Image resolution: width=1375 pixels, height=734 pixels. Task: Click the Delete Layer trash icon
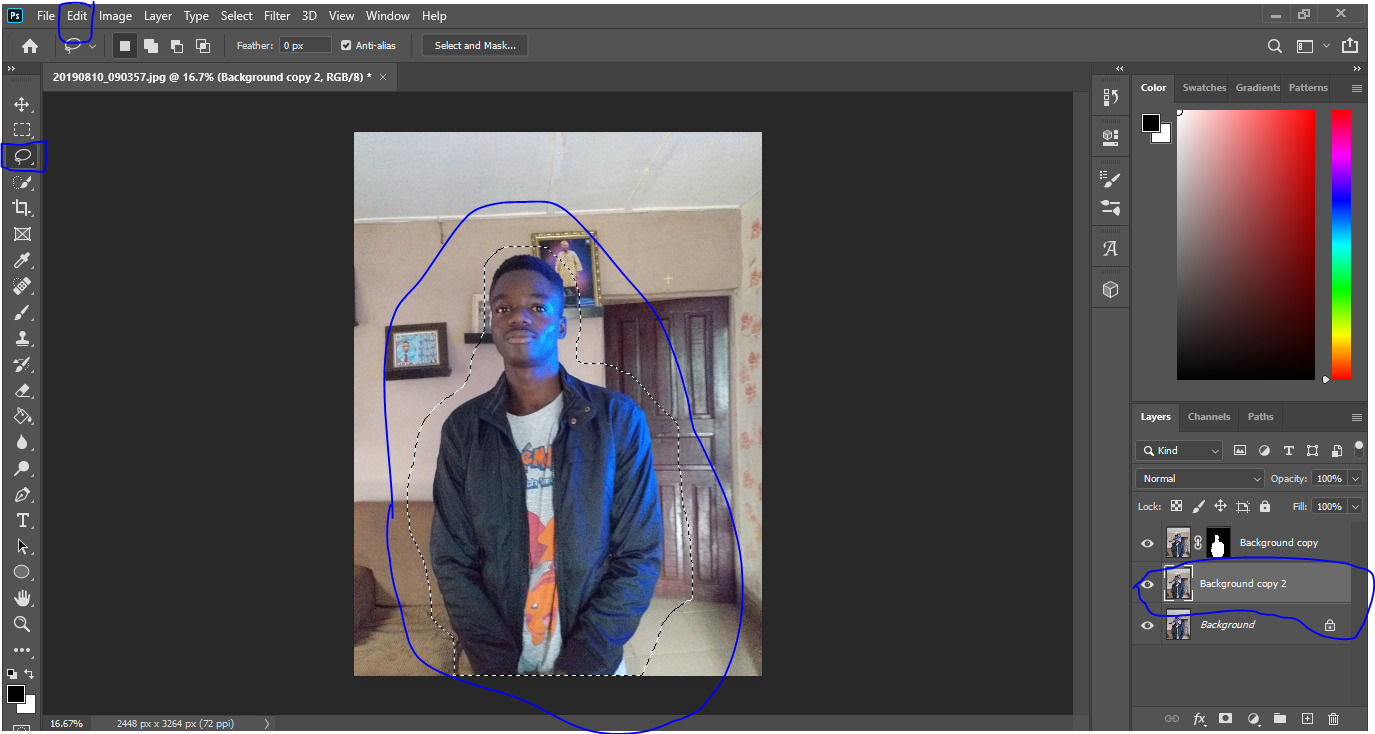click(x=1333, y=718)
